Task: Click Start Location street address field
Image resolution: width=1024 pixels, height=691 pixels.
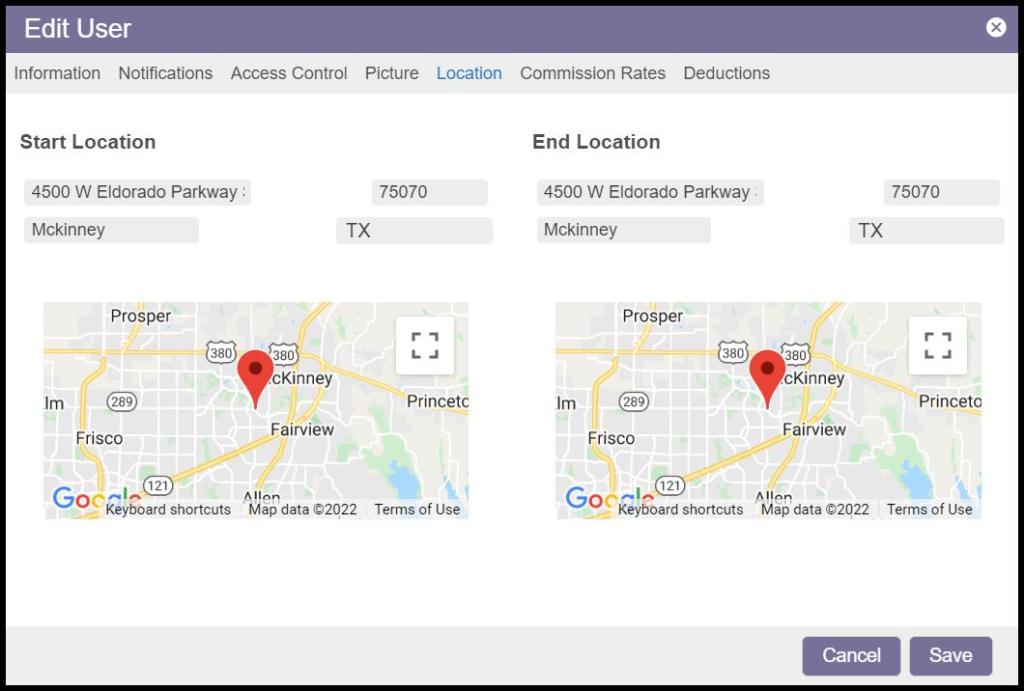Action: (137, 192)
